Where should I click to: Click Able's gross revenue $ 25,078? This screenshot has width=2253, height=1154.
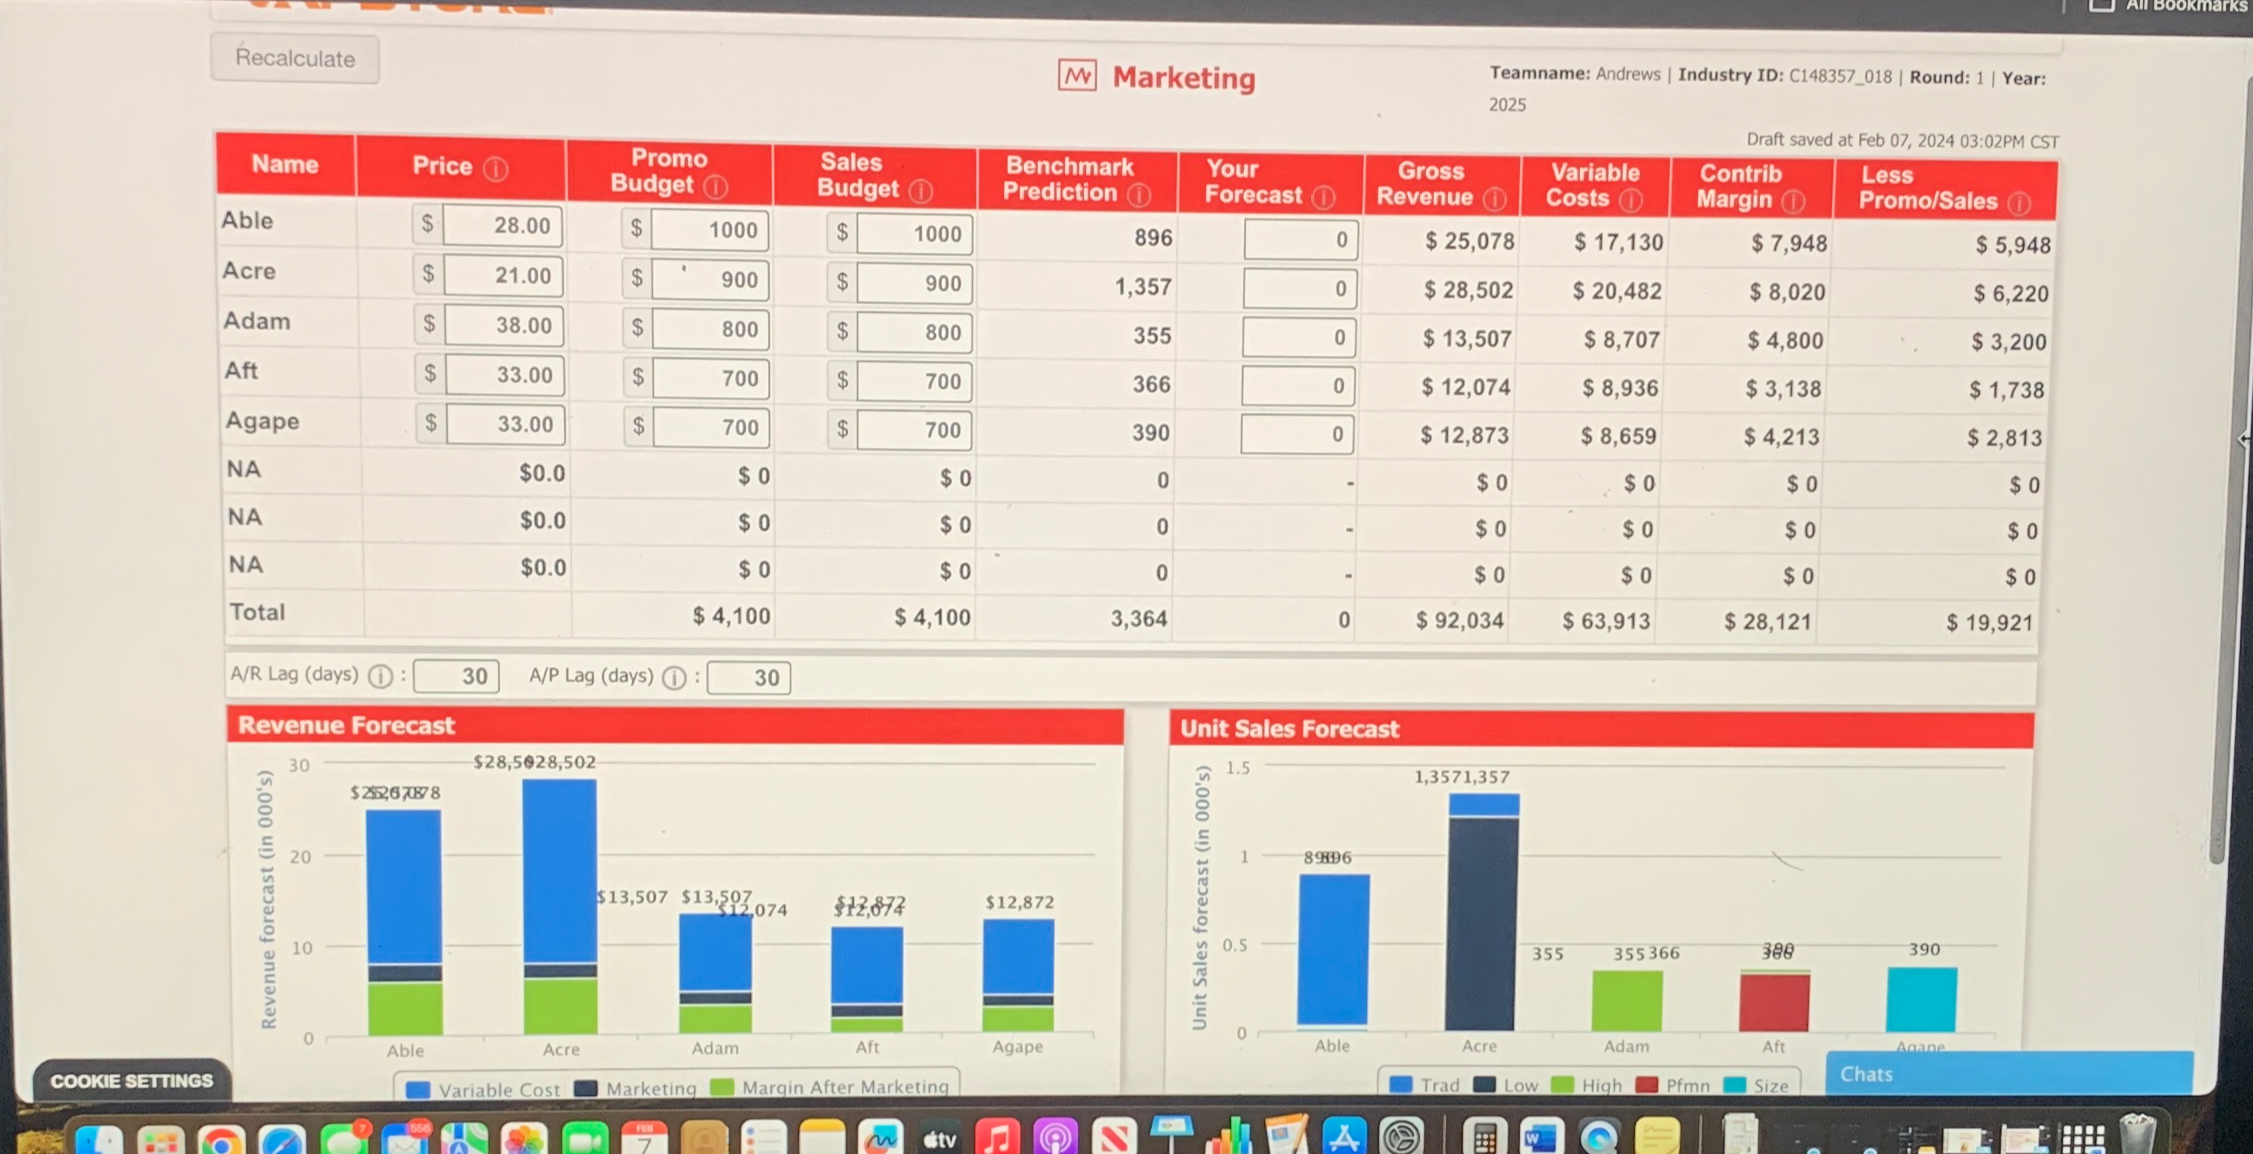[x=1469, y=241]
